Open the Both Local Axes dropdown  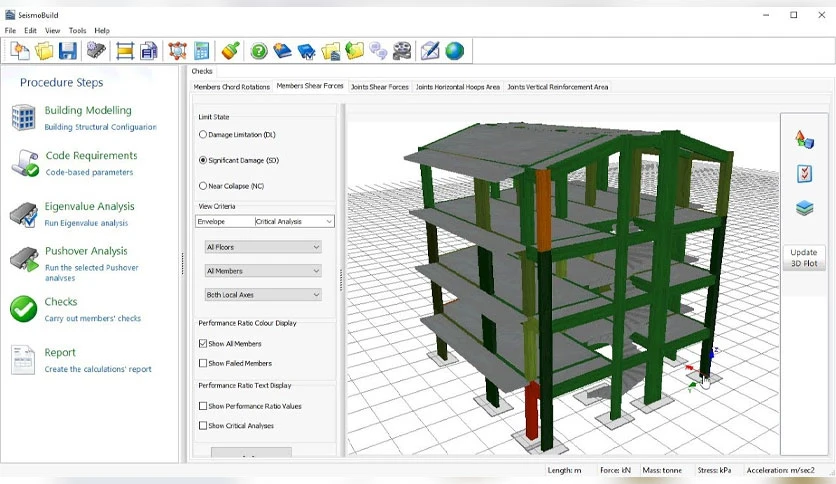point(263,295)
